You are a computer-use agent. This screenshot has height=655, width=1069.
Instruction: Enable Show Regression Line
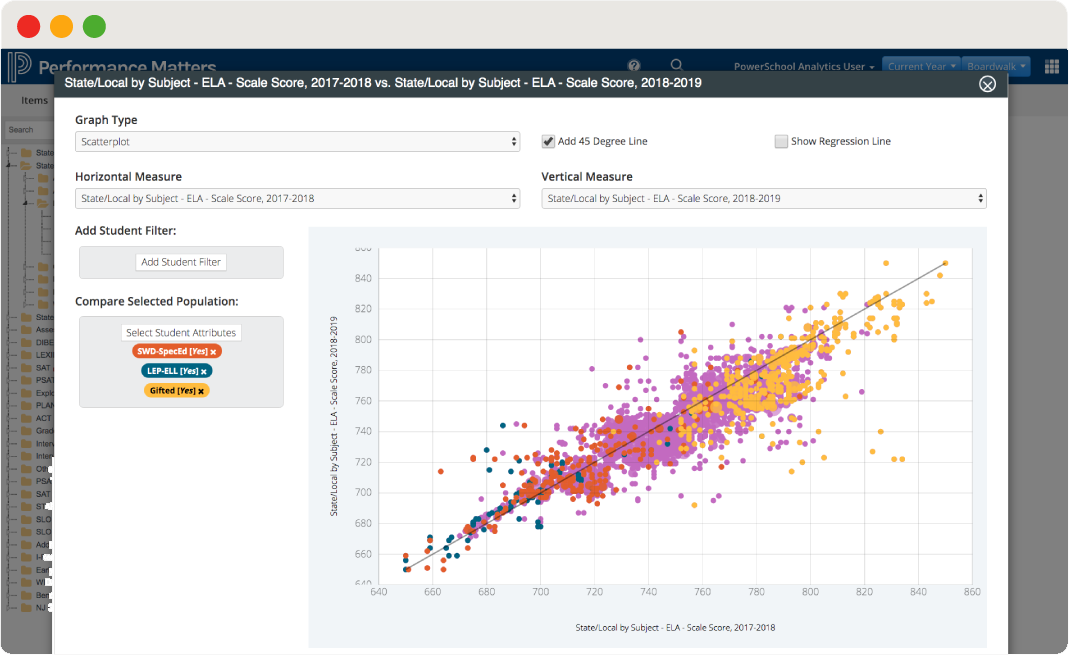(x=781, y=141)
